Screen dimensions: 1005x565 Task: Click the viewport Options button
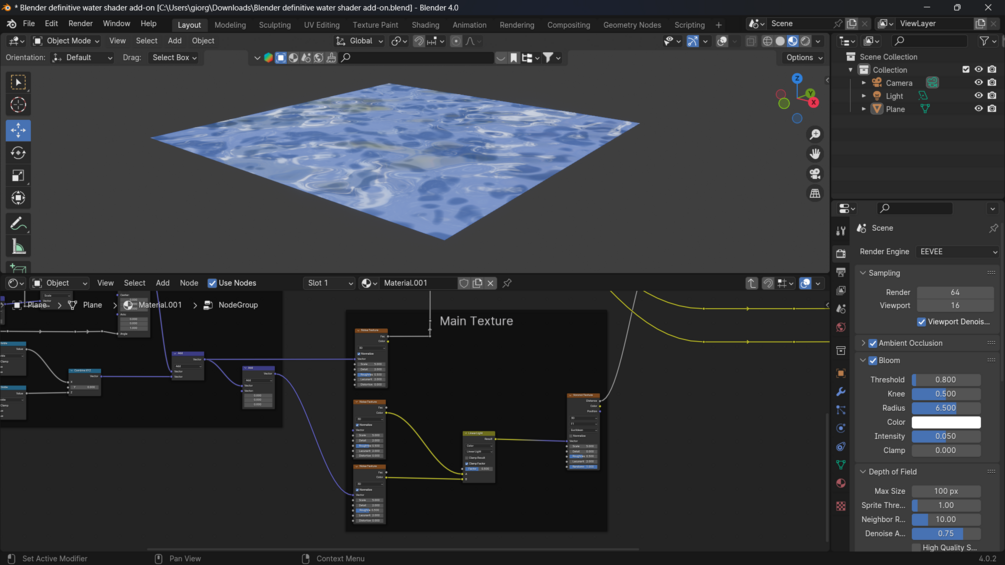pyautogui.click(x=804, y=58)
